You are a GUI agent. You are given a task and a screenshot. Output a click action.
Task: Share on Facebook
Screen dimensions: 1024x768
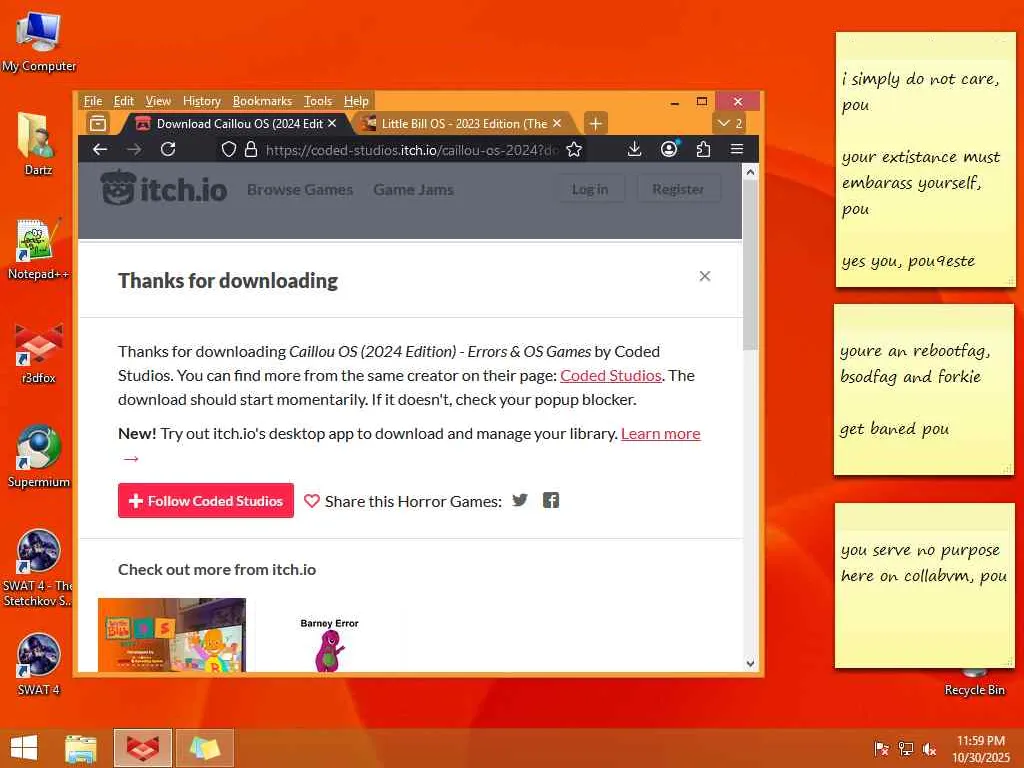click(551, 500)
